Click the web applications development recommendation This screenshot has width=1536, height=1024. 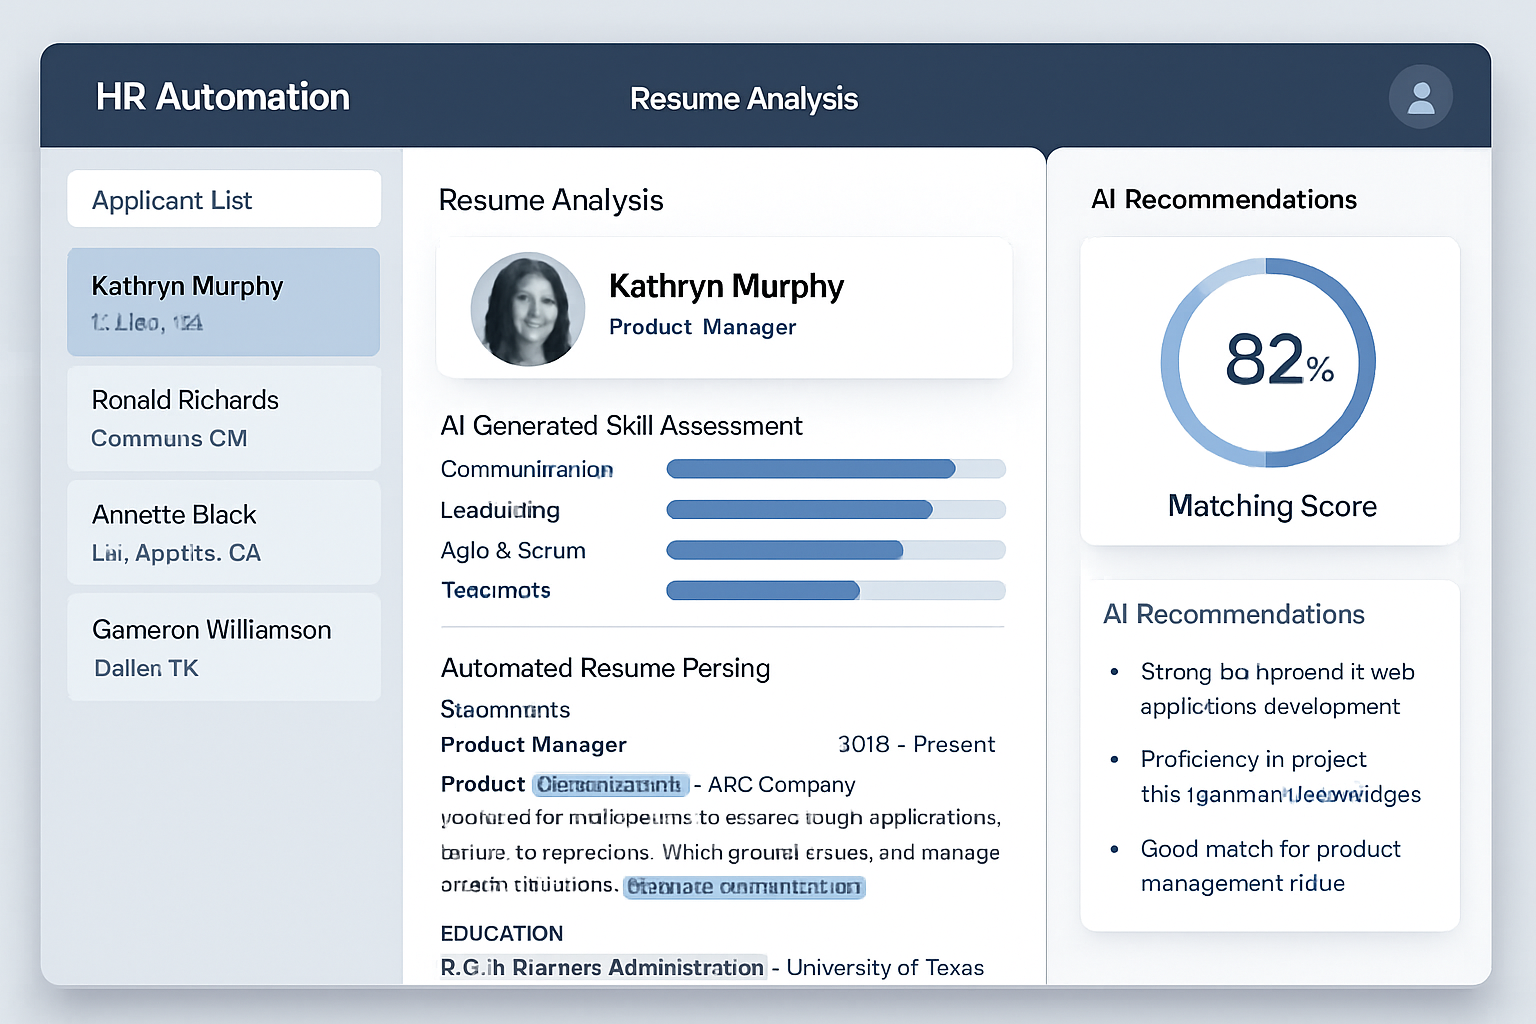(1276, 689)
